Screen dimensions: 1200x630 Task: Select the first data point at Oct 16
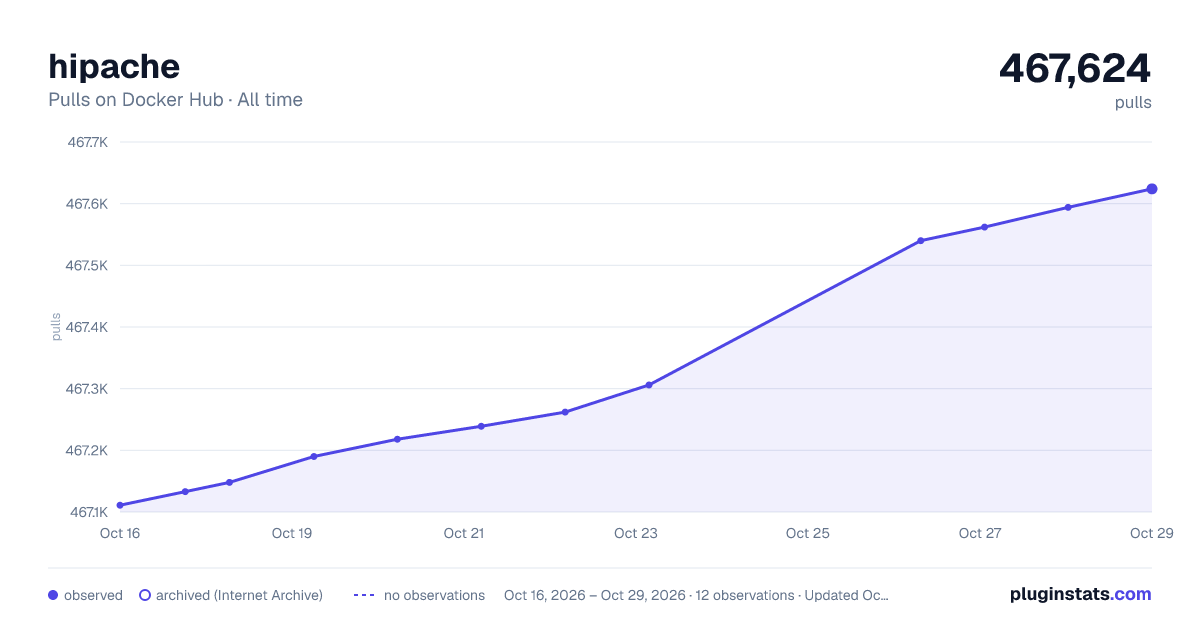[x=120, y=505]
